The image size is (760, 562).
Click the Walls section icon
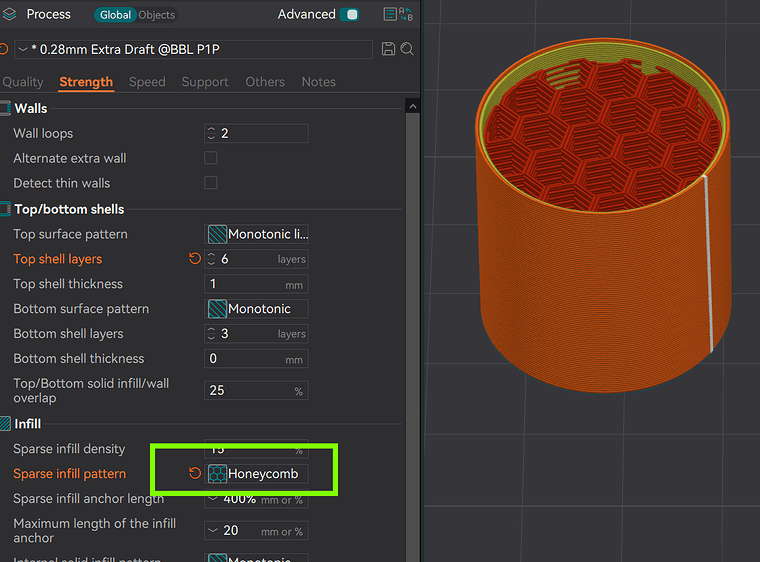tap(5, 108)
